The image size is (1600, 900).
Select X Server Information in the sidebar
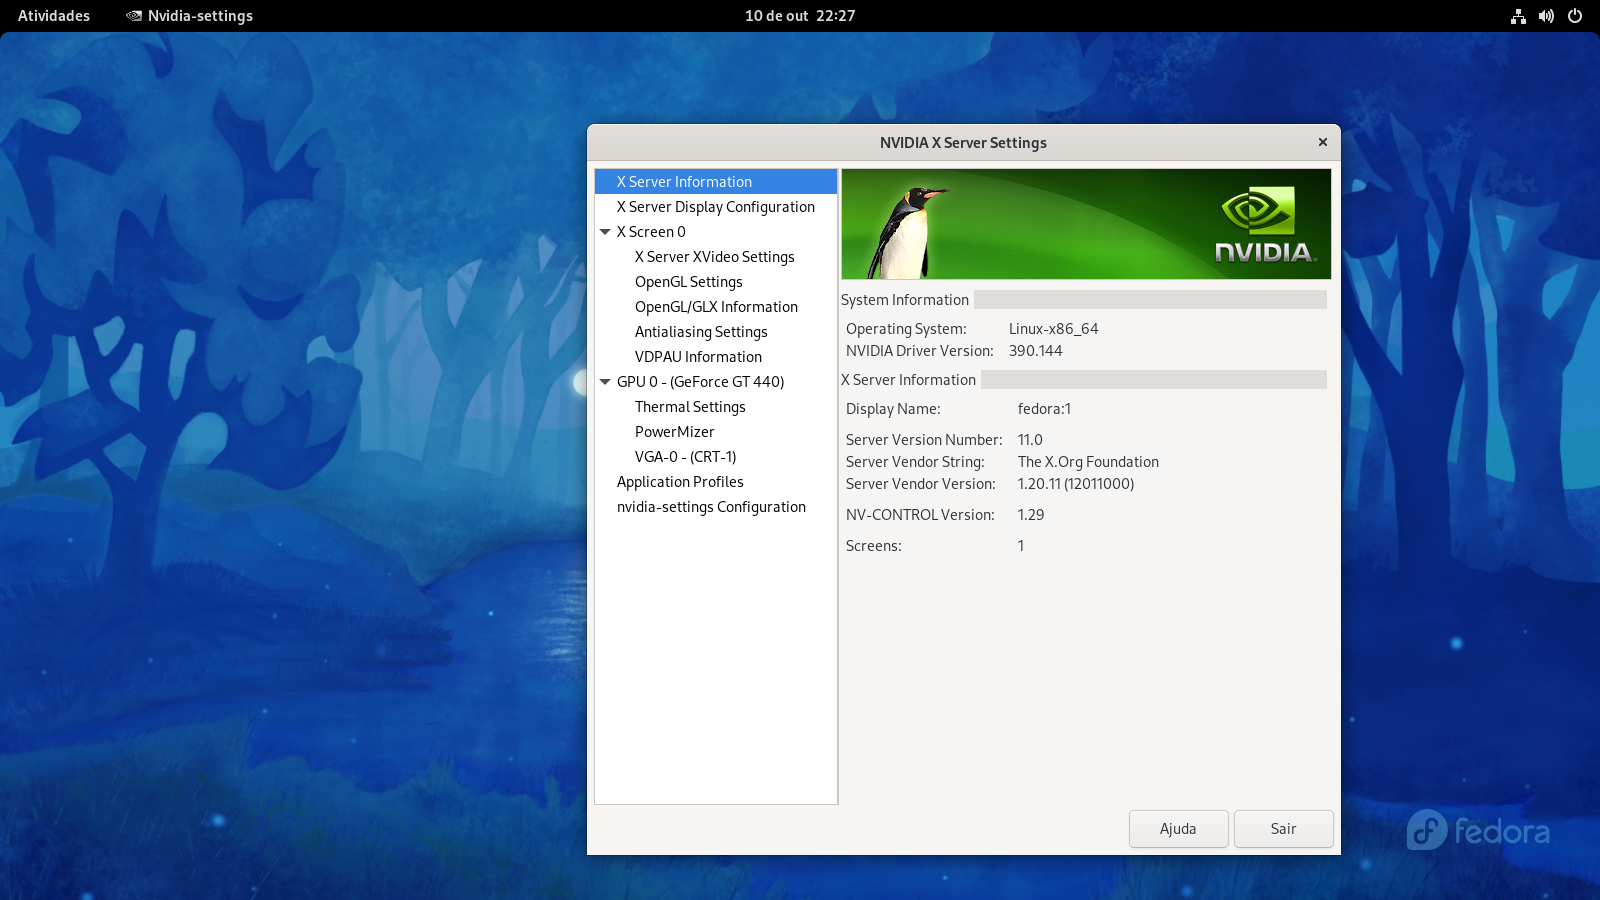click(x=716, y=182)
